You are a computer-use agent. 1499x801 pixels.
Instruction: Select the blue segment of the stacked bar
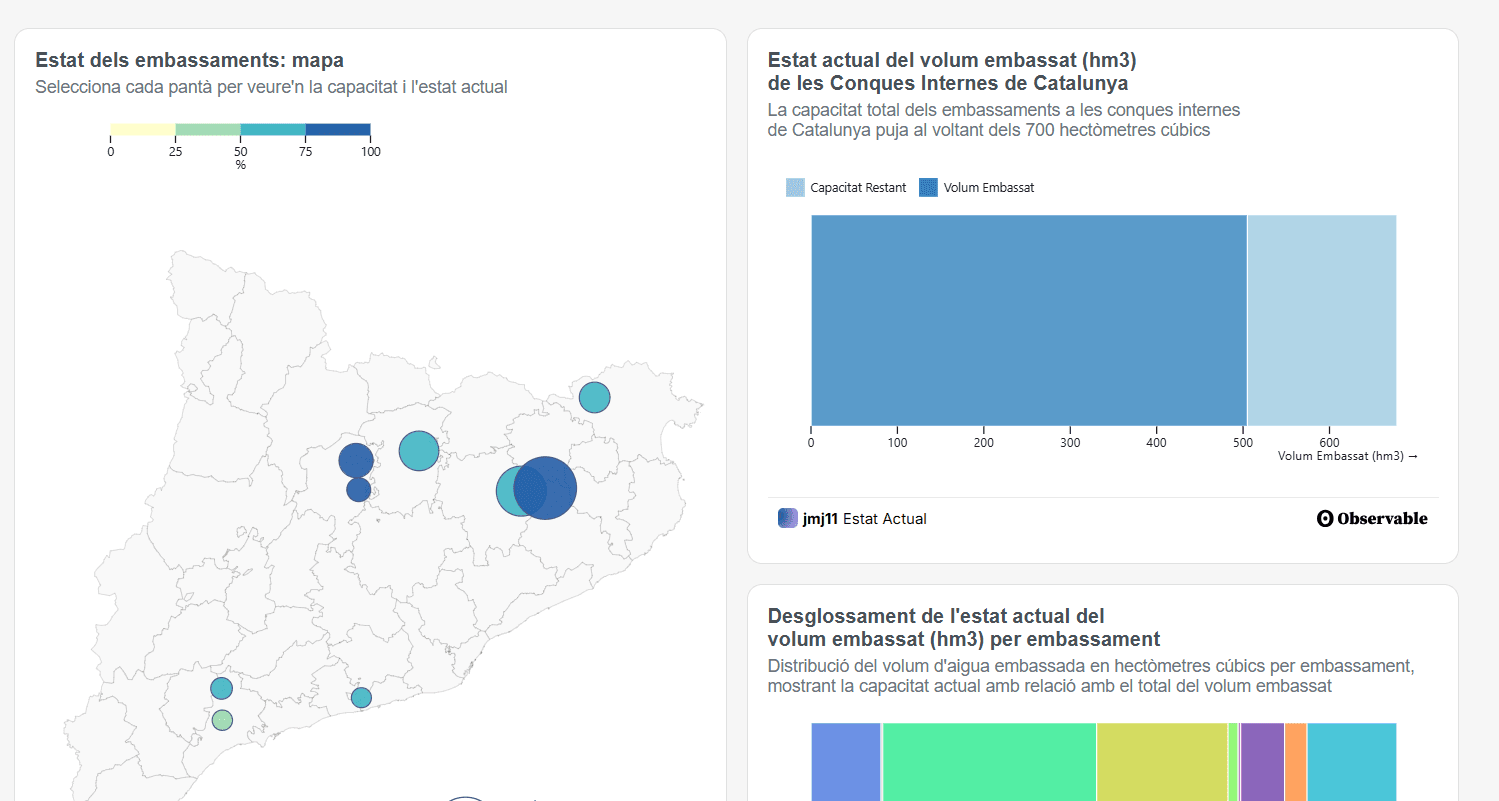[846, 762]
